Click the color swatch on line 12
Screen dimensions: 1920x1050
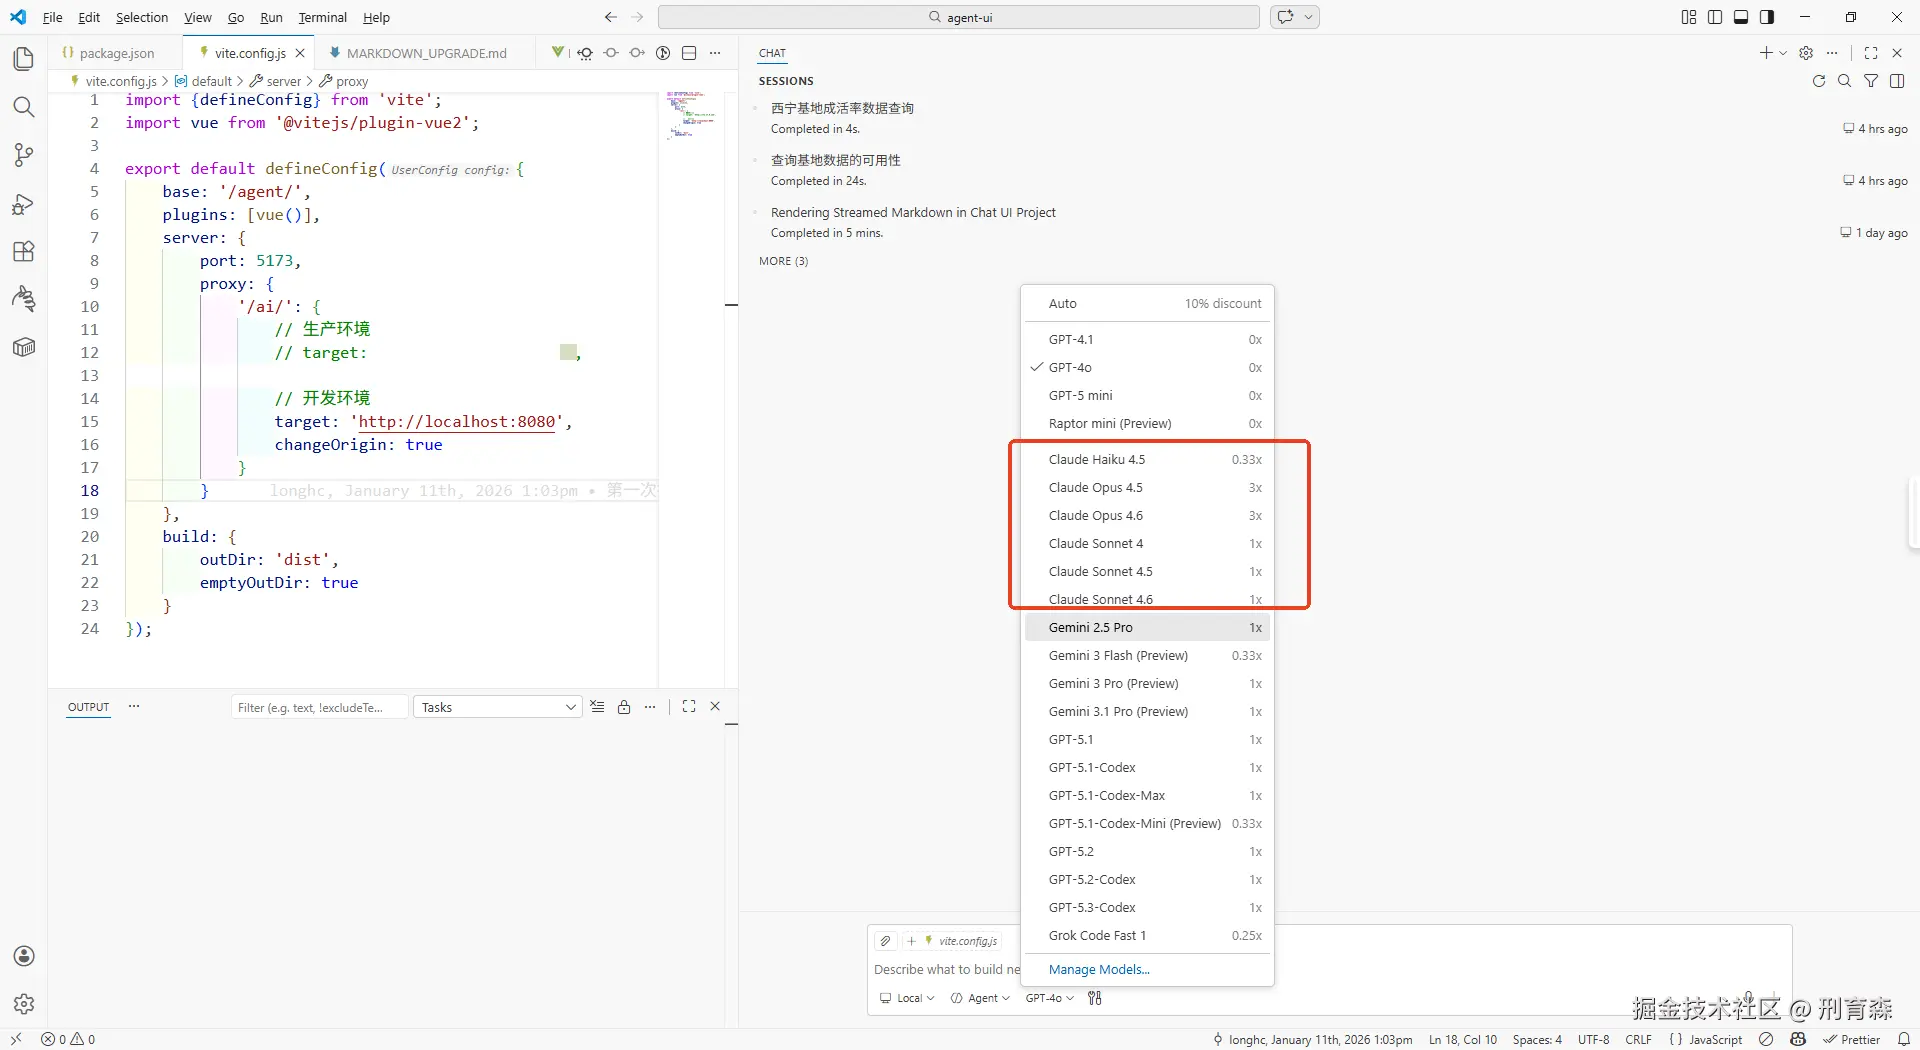click(568, 352)
